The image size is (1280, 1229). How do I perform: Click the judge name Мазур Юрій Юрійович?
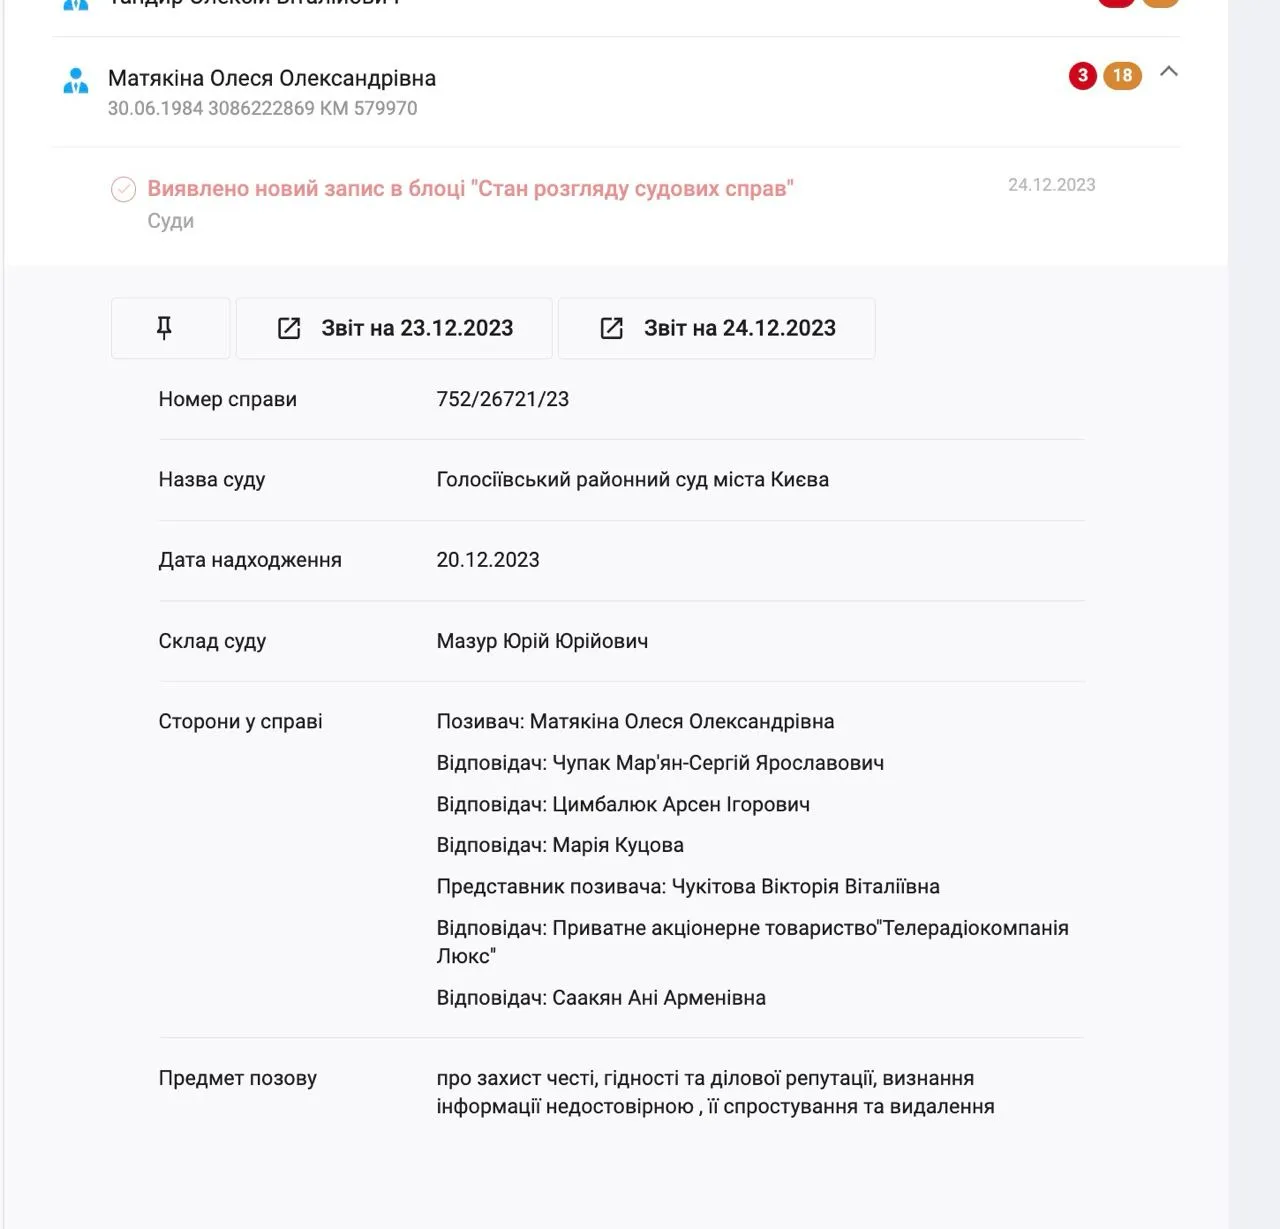coord(542,641)
